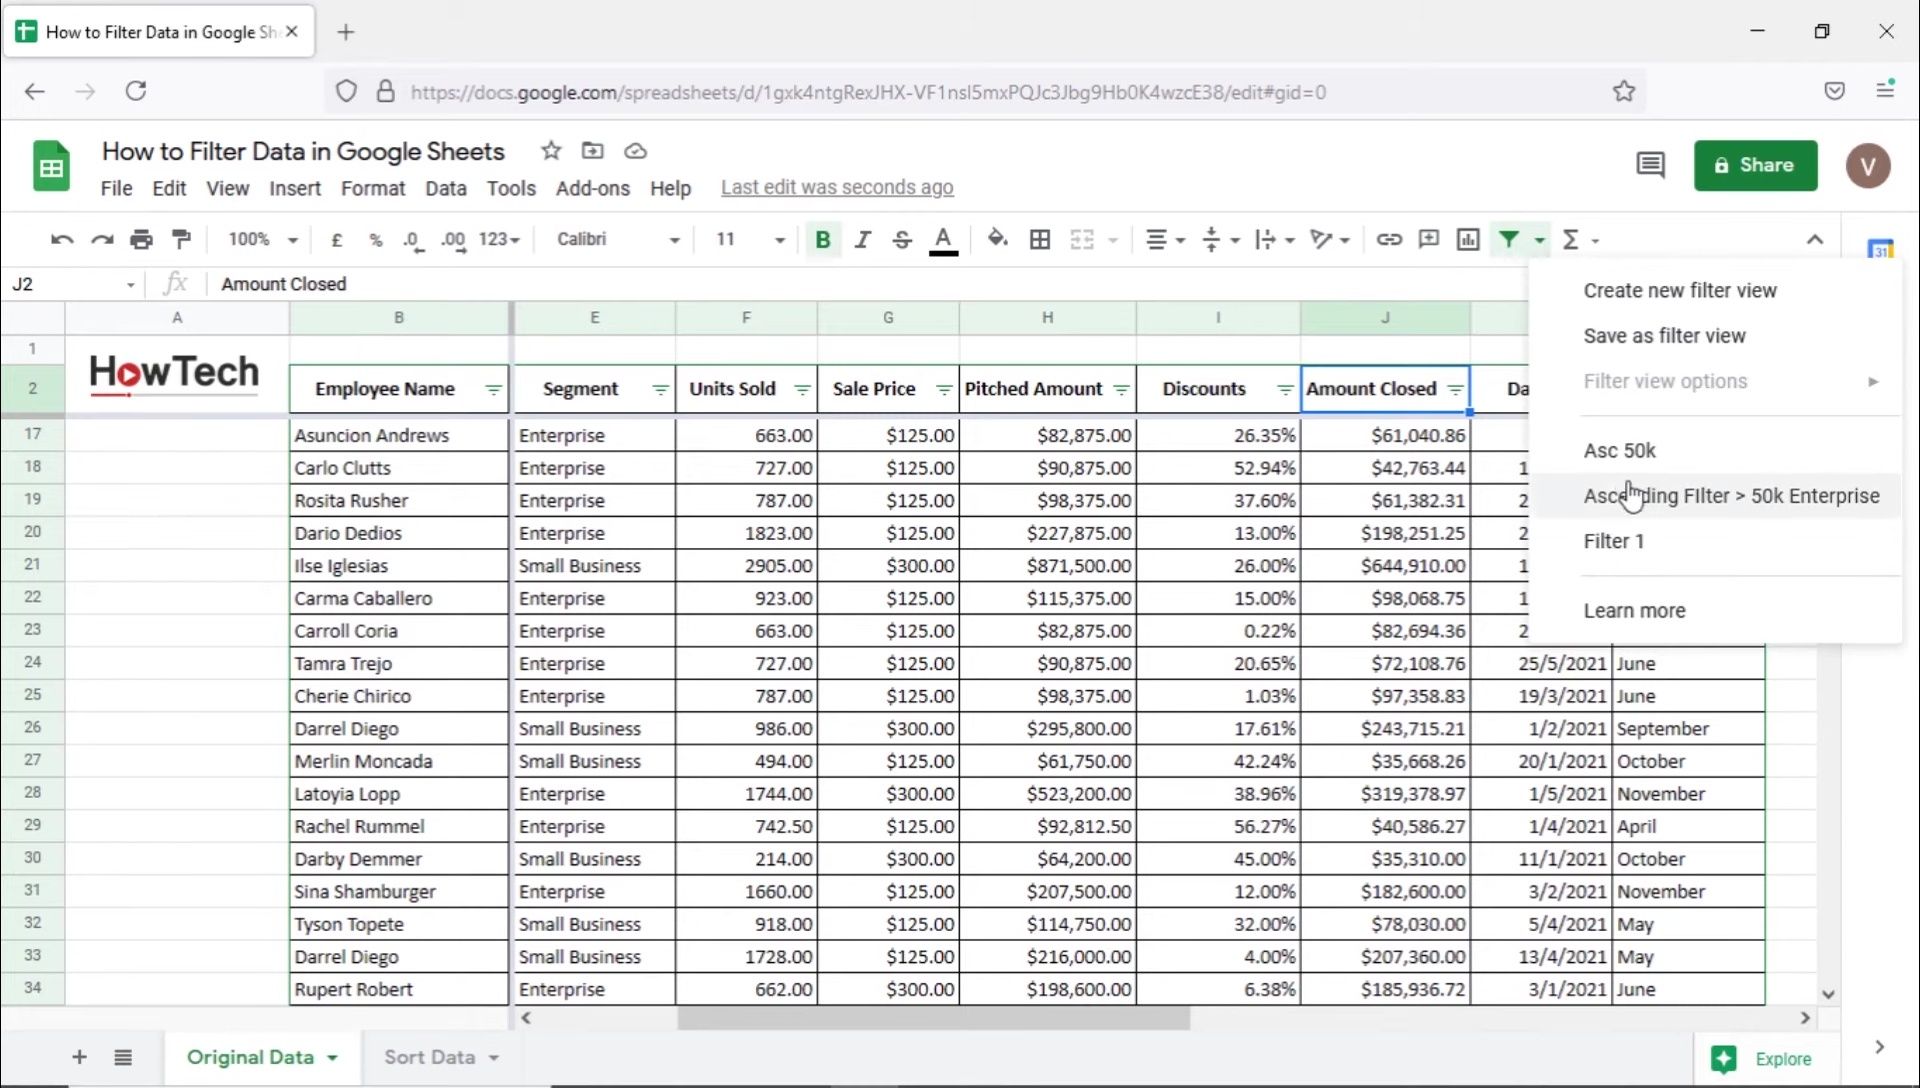This screenshot has width=1920, height=1088.
Task: Print the spreadsheet using printer icon
Action: click(x=142, y=240)
